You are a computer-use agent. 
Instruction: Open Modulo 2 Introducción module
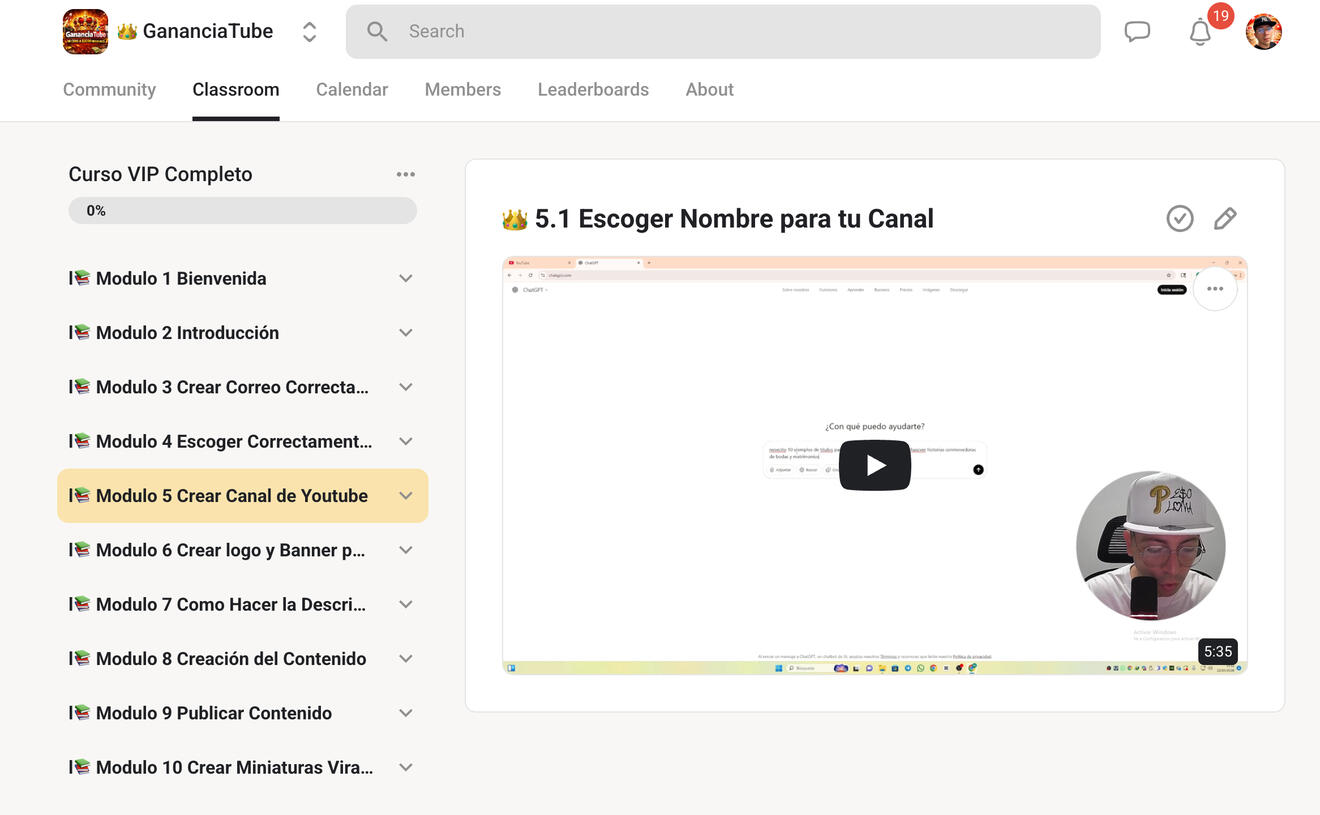(187, 333)
